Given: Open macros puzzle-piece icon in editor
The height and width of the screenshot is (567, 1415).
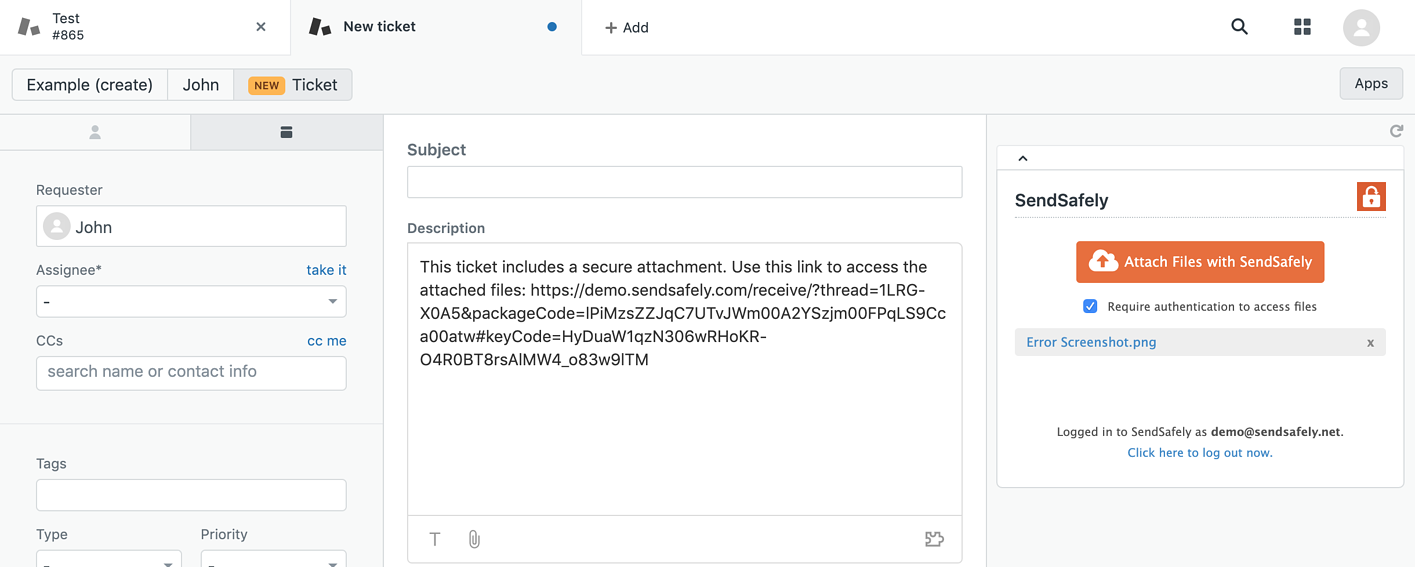Looking at the screenshot, I should (x=934, y=539).
